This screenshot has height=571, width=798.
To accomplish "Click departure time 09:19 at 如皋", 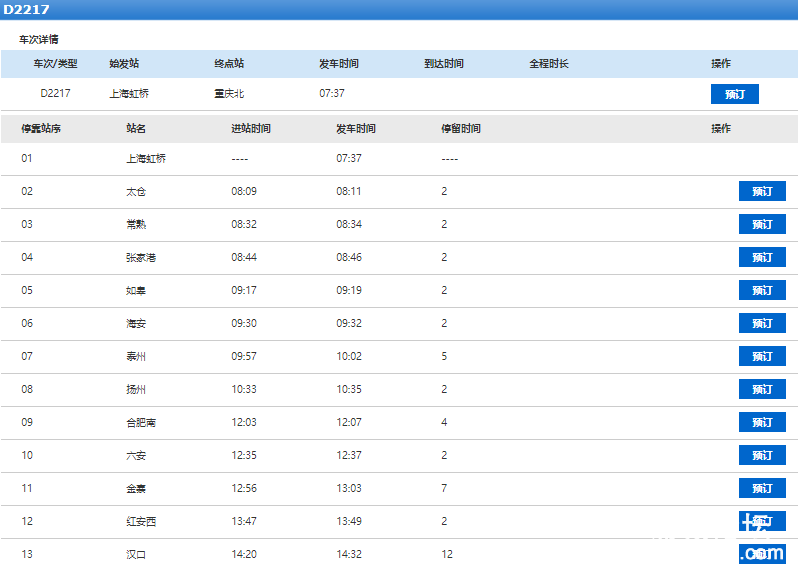I will click(349, 290).
